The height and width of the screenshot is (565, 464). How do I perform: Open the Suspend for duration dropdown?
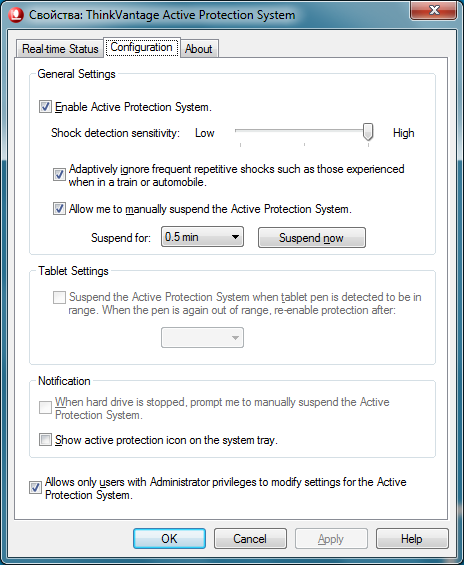pyautogui.click(x=202, y=237)
